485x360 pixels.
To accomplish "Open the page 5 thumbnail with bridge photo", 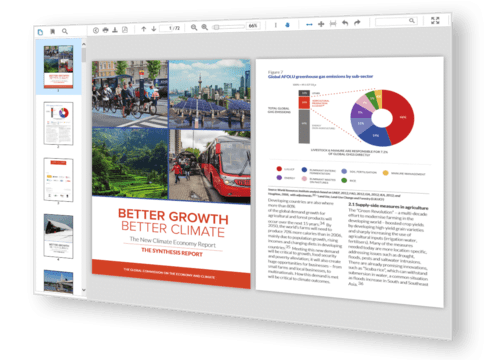I will [58, 282].
